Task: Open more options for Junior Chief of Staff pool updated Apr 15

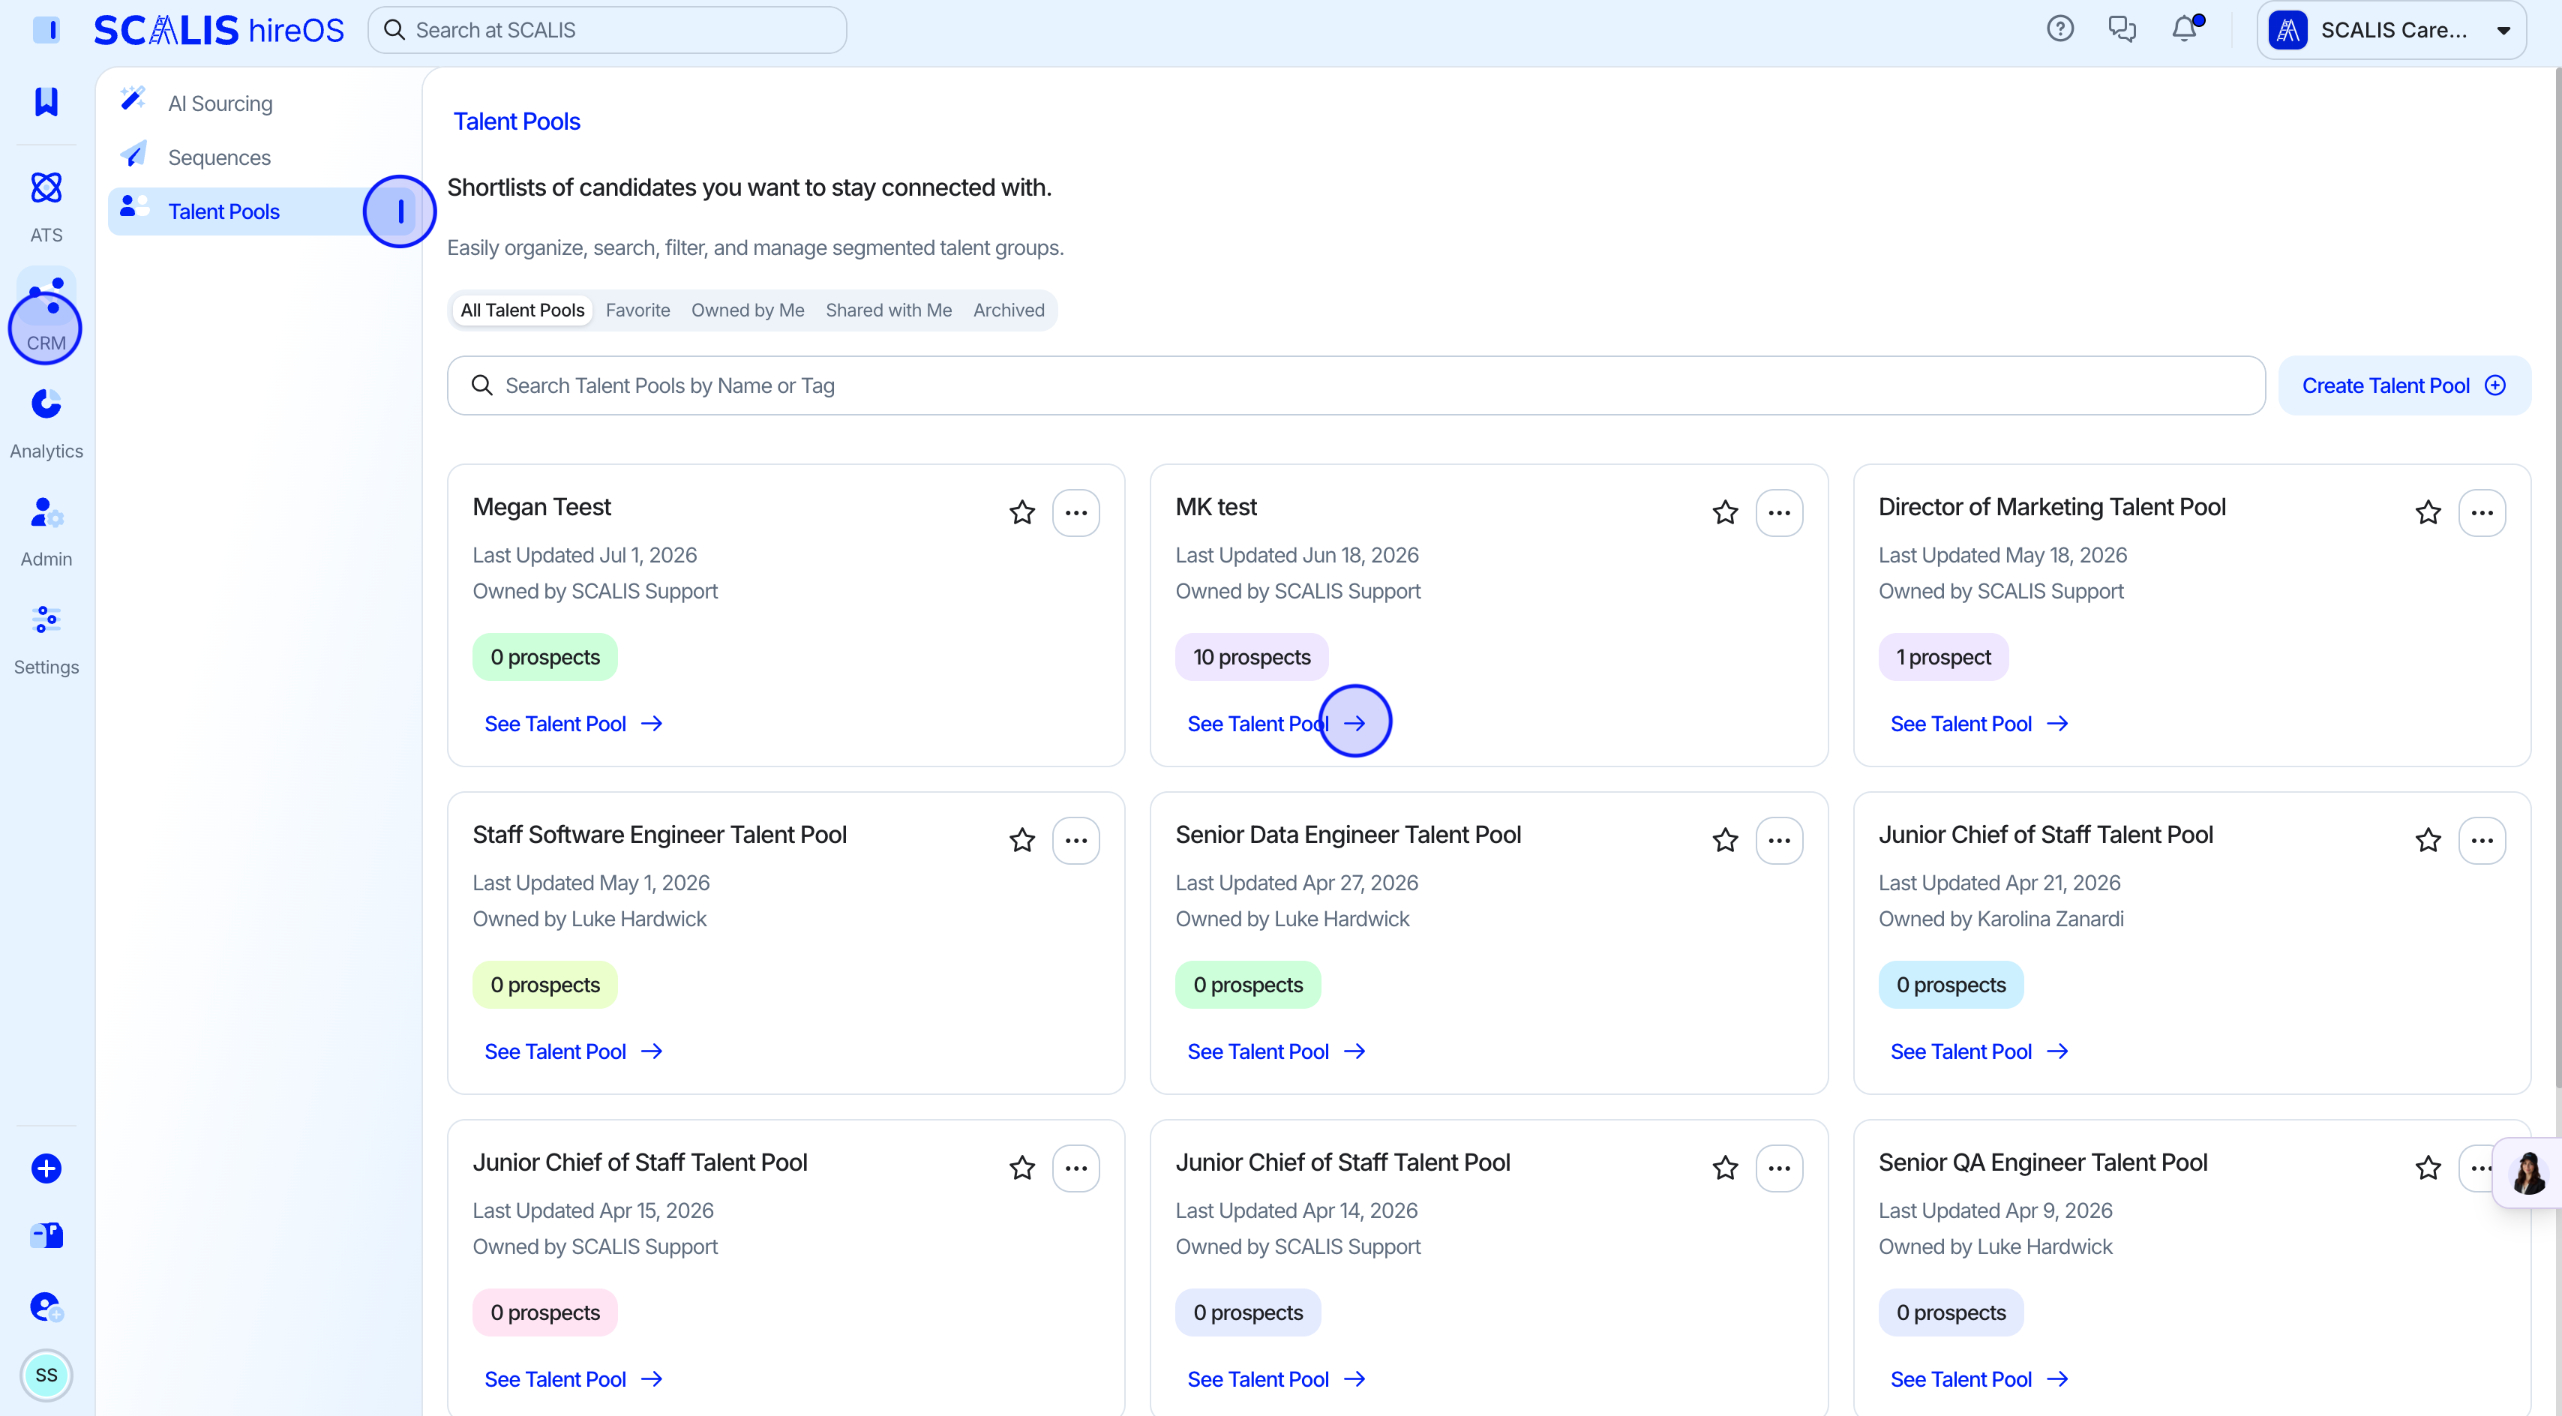Action: coord(1076,1168)
